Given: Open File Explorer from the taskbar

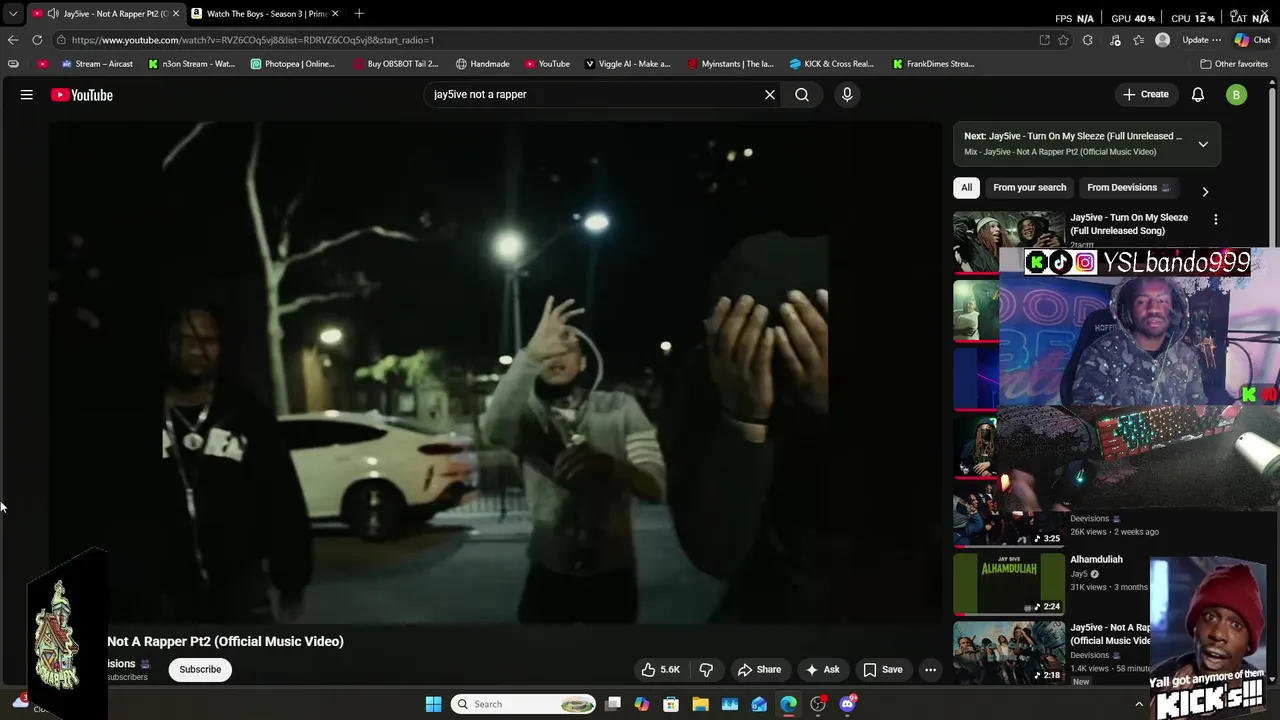Looking at the screenshot, I should pyautogui.click(x=700, y=704).
